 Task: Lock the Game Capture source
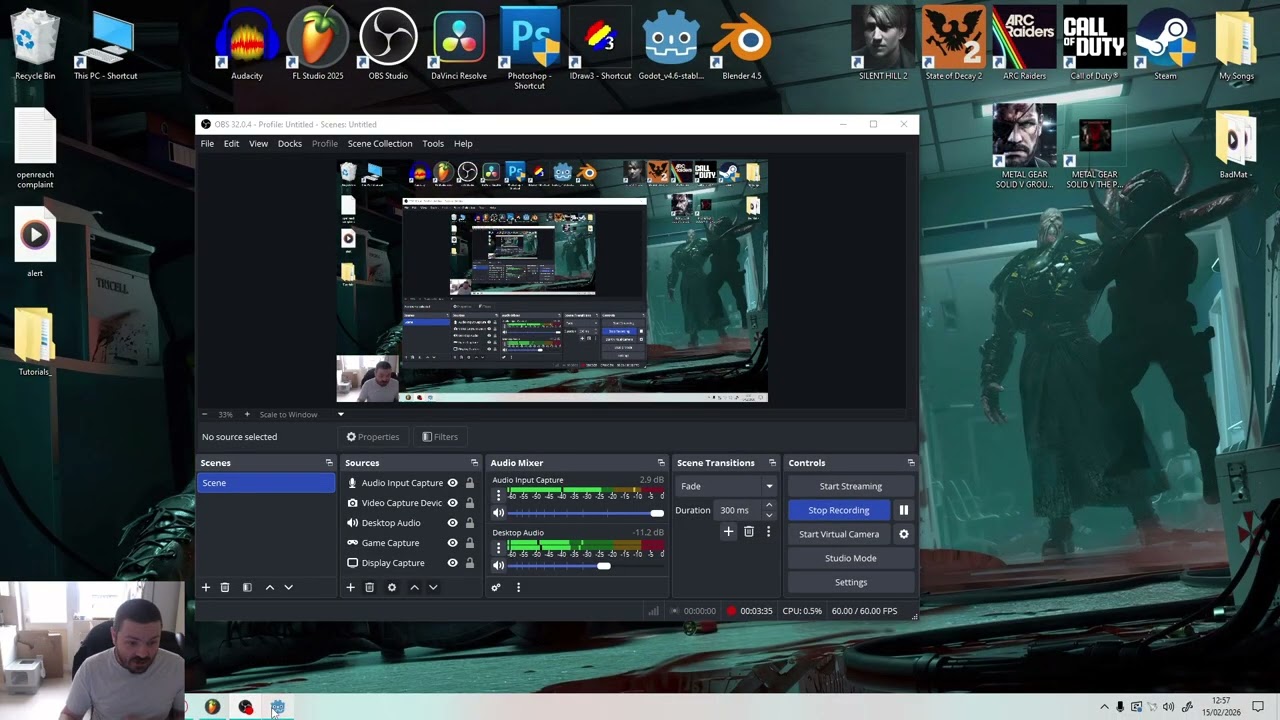click(469, 543)
